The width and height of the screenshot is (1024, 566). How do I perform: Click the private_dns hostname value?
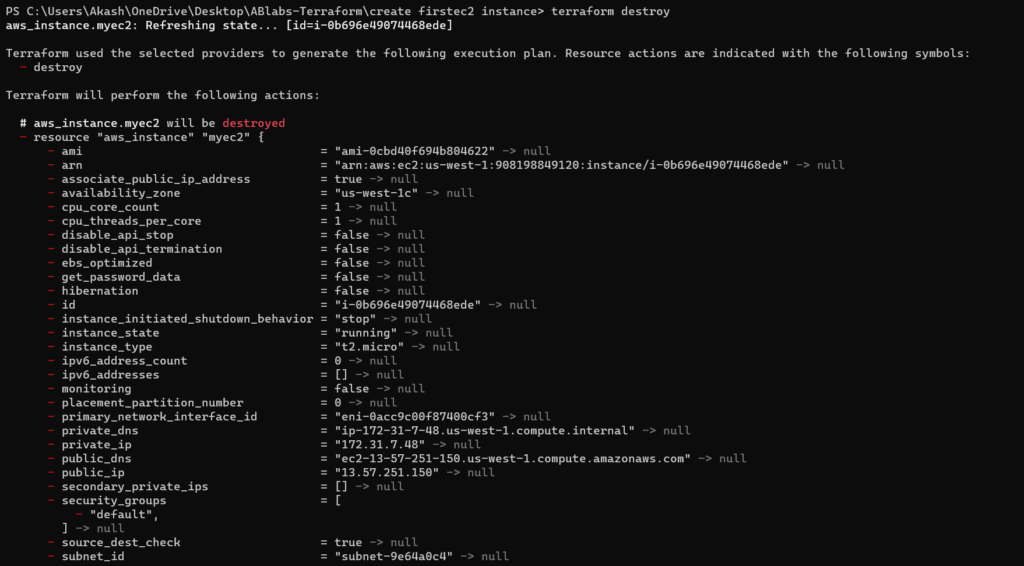pyautogui.click(x=485, y=431)
